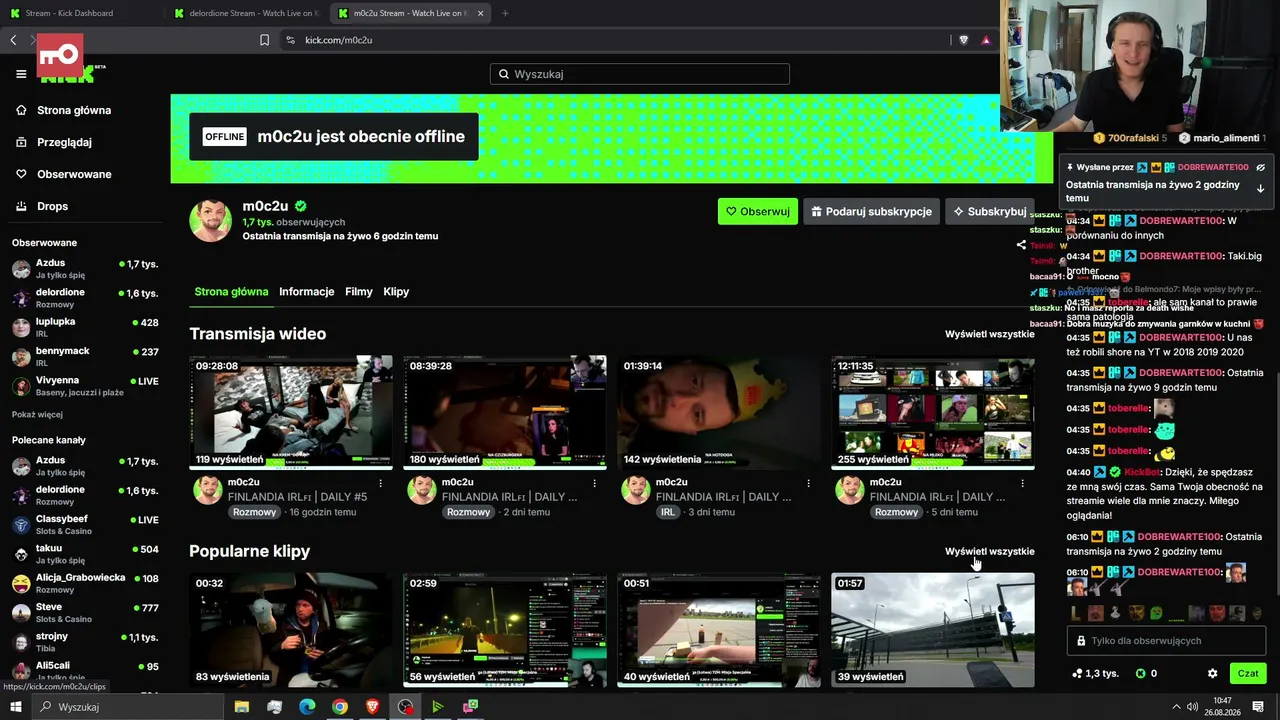
Task: Expand followed list with Pokaż więcej
Action: (37, 414)
